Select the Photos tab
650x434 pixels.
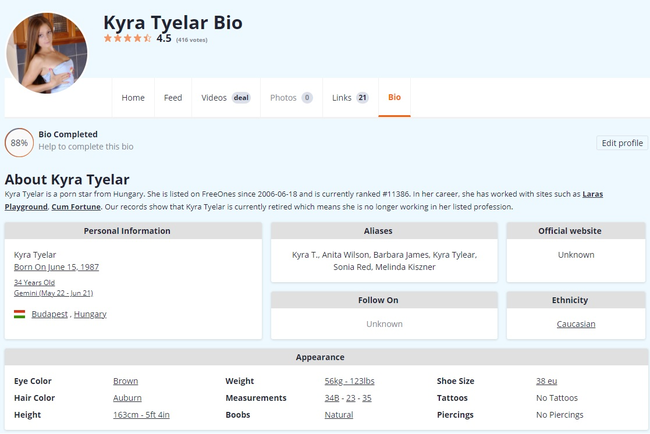pos(291,98)
